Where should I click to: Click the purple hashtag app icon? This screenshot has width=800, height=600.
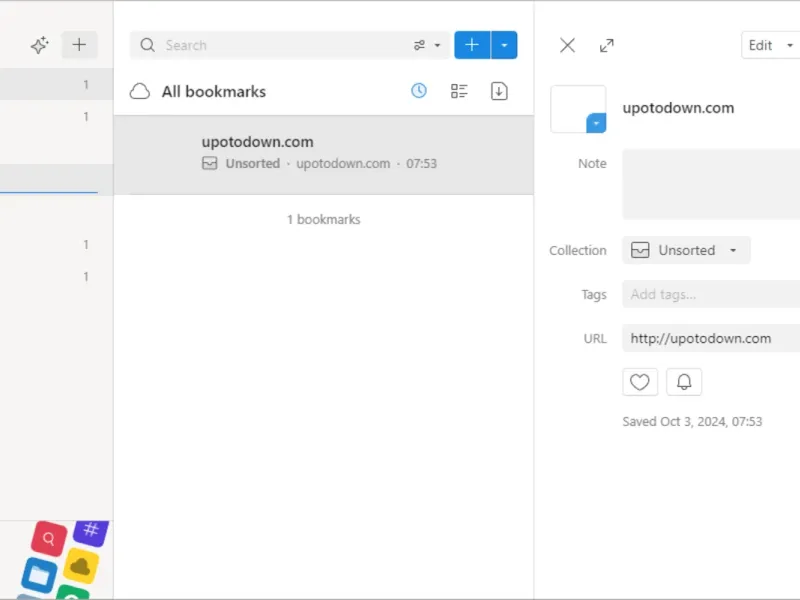click(91, 532)
